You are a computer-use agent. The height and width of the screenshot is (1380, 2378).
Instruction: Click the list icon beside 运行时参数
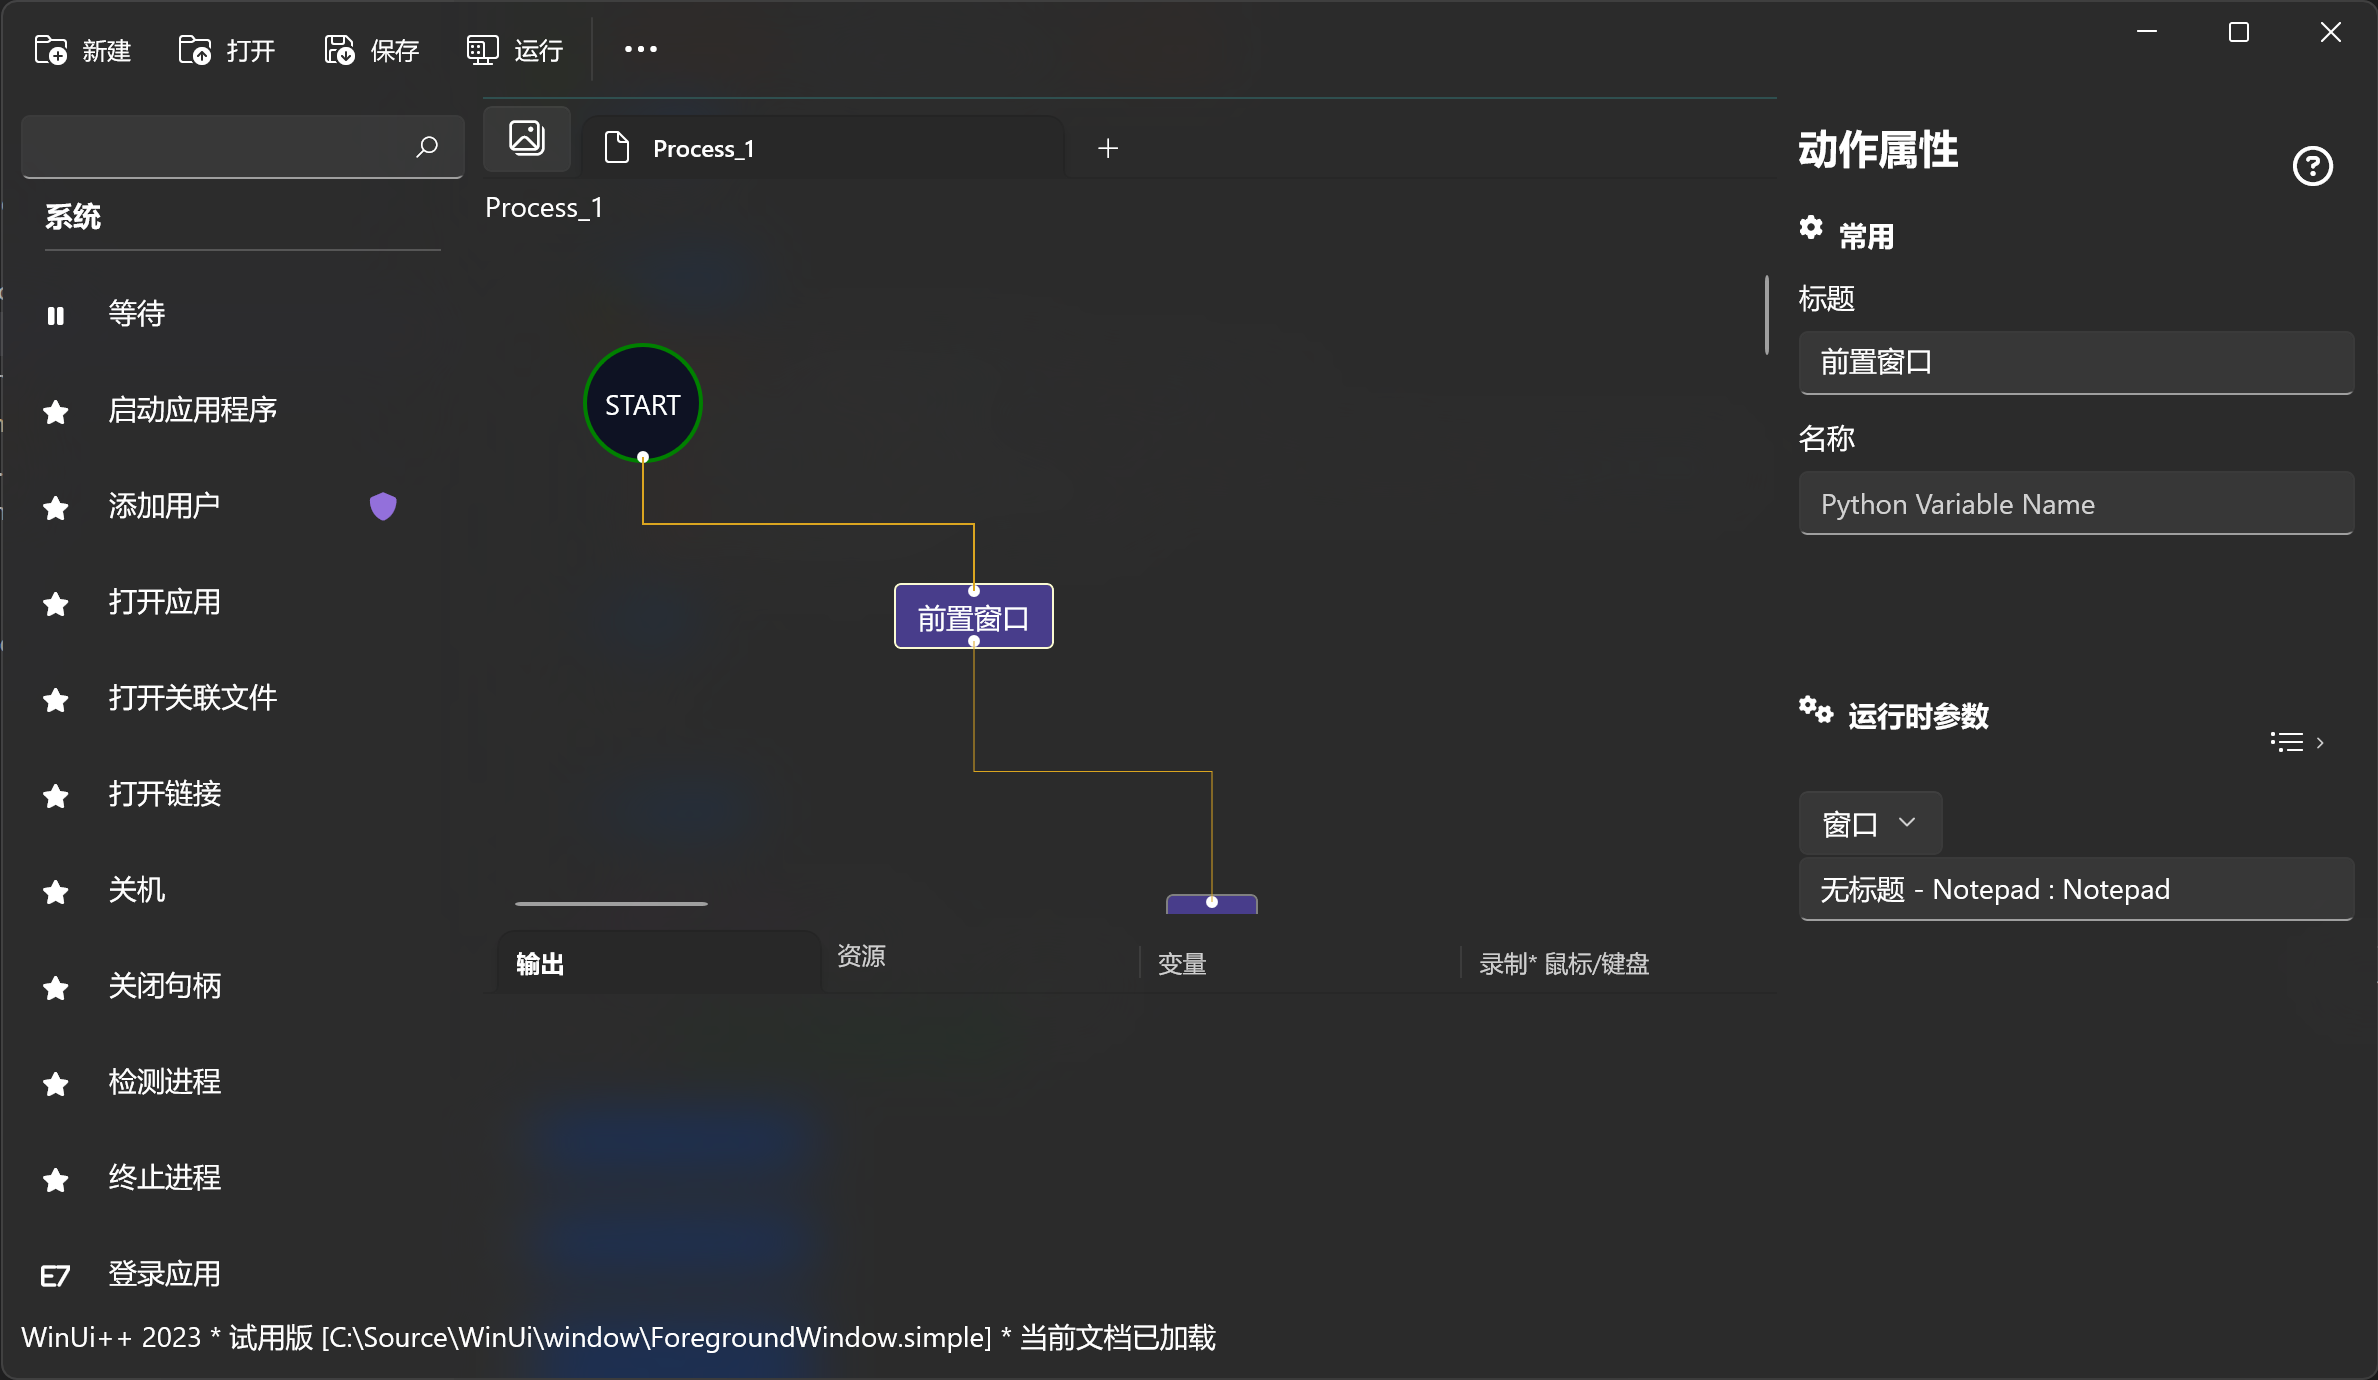pos(2288,741)
